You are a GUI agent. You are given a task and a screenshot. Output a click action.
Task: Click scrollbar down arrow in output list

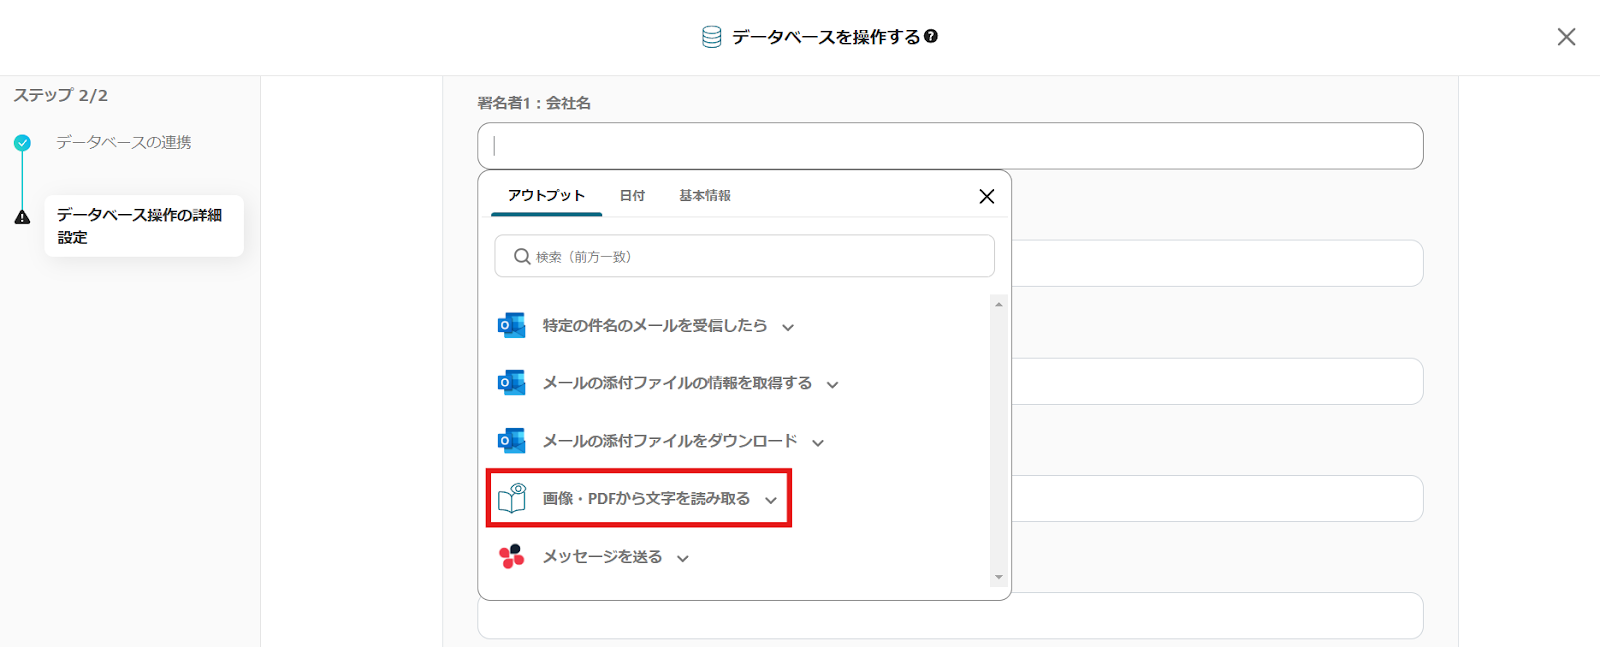tap(998, 577)
